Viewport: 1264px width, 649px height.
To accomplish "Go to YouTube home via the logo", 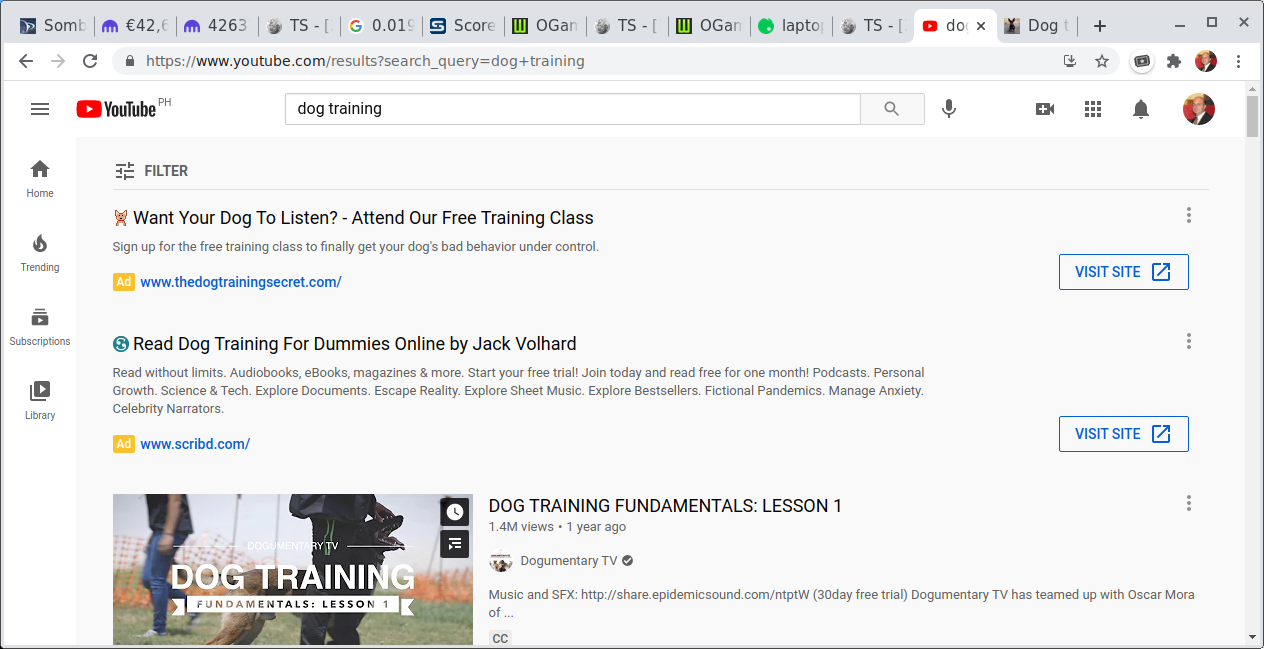I will coord(116,109).
